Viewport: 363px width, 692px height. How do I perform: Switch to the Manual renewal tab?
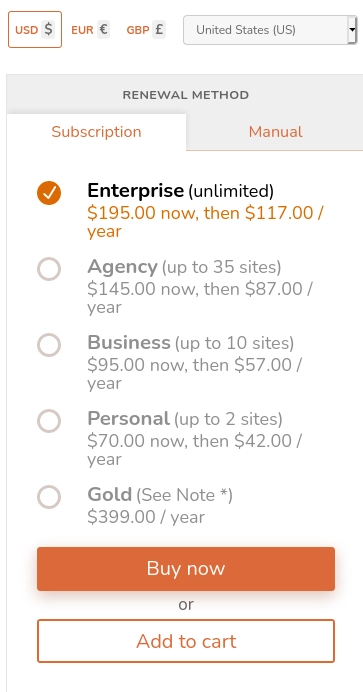click(275, 132)
